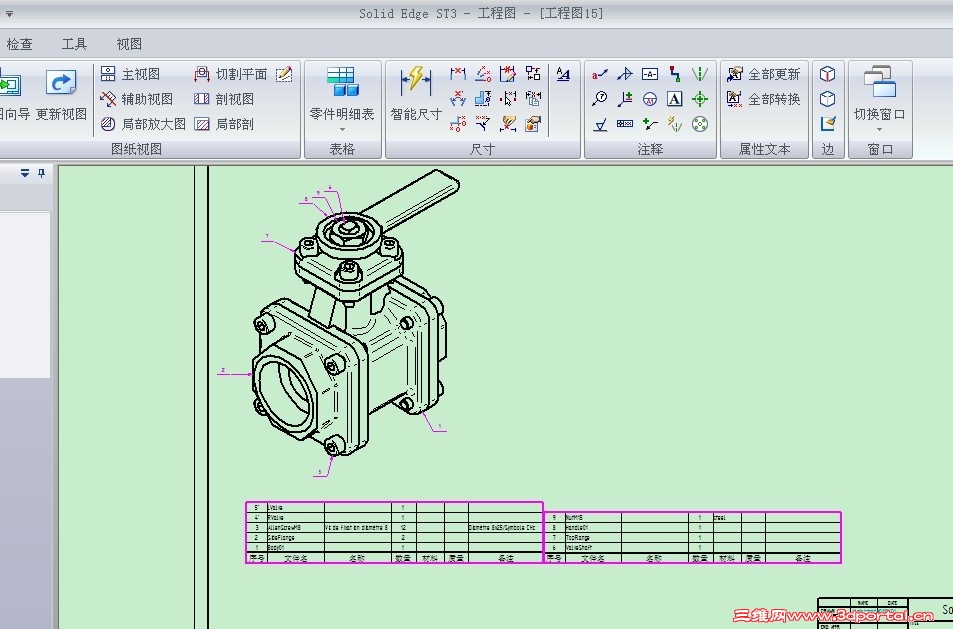Click the 全部转换 convert all property text
Viewport: 953px width, 629px height.
point(764,99)
